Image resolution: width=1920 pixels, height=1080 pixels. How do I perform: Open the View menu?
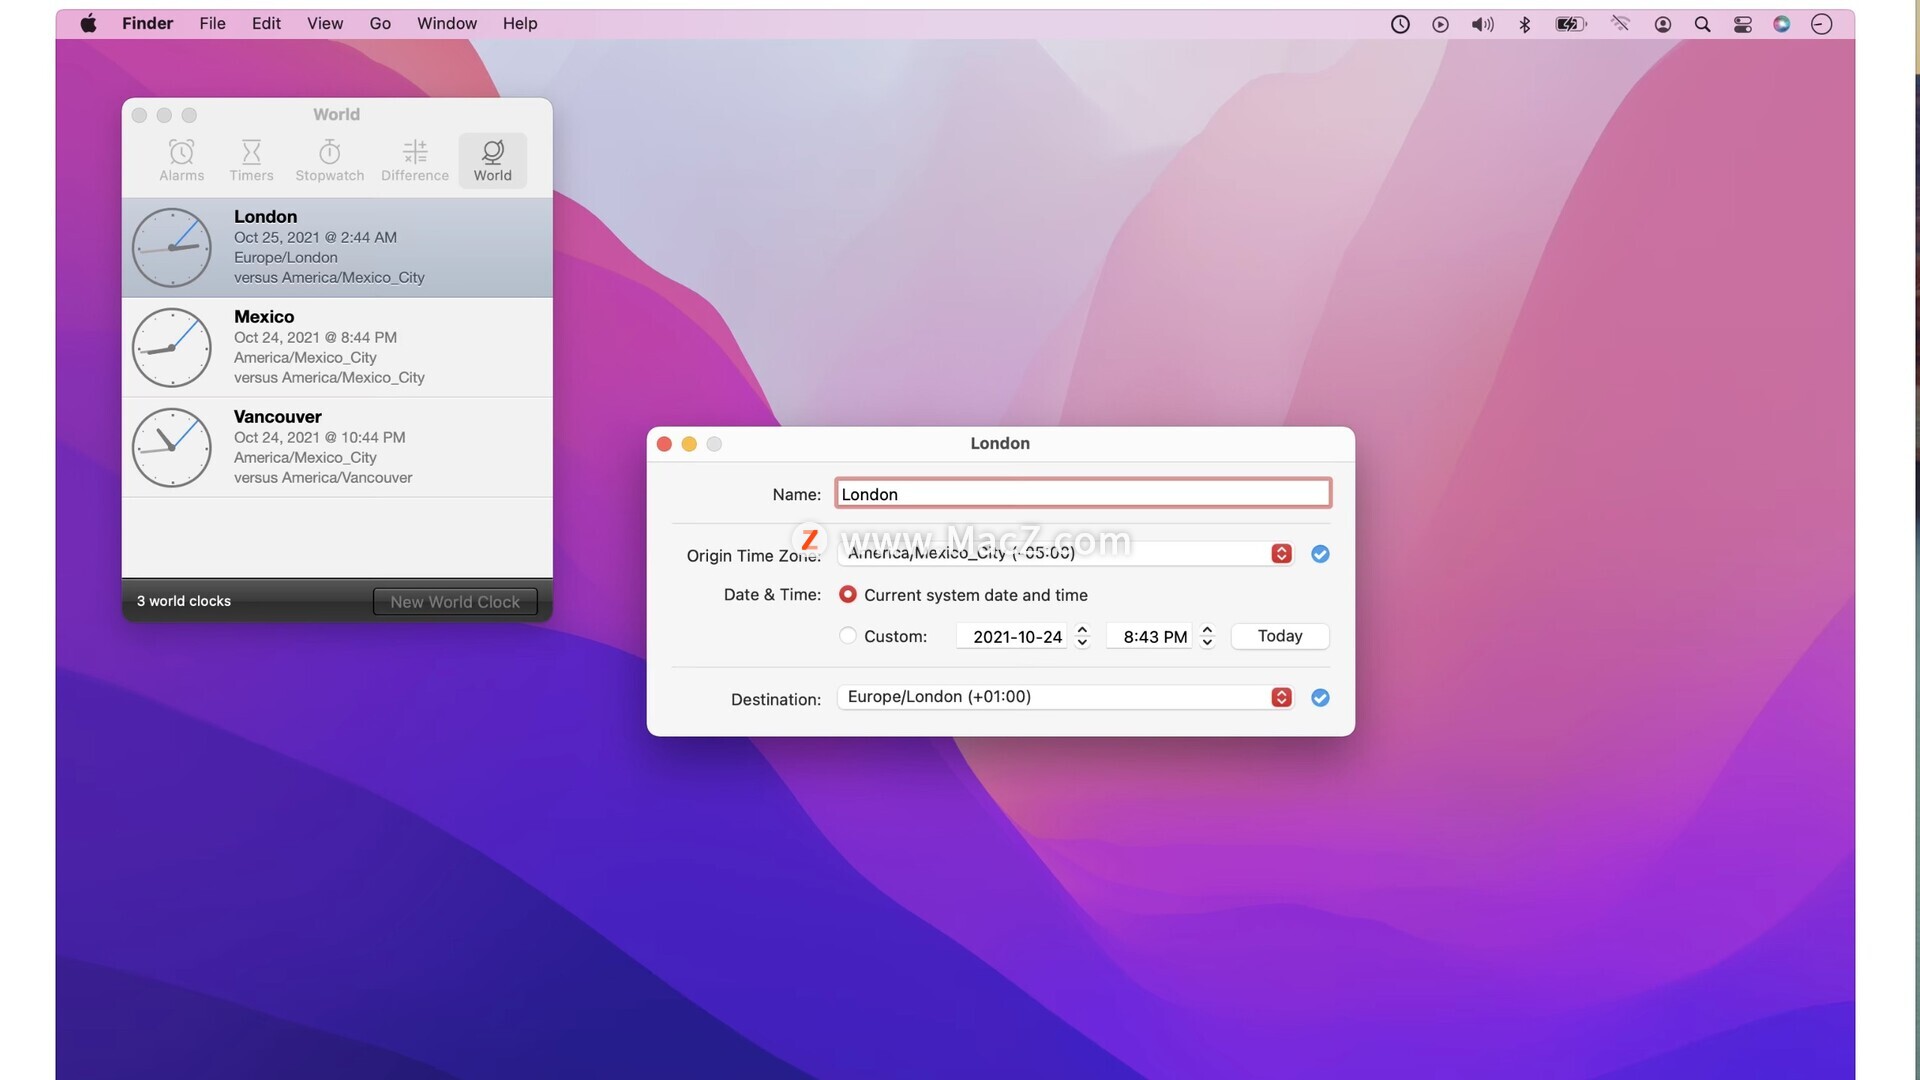tap(325, 24)
